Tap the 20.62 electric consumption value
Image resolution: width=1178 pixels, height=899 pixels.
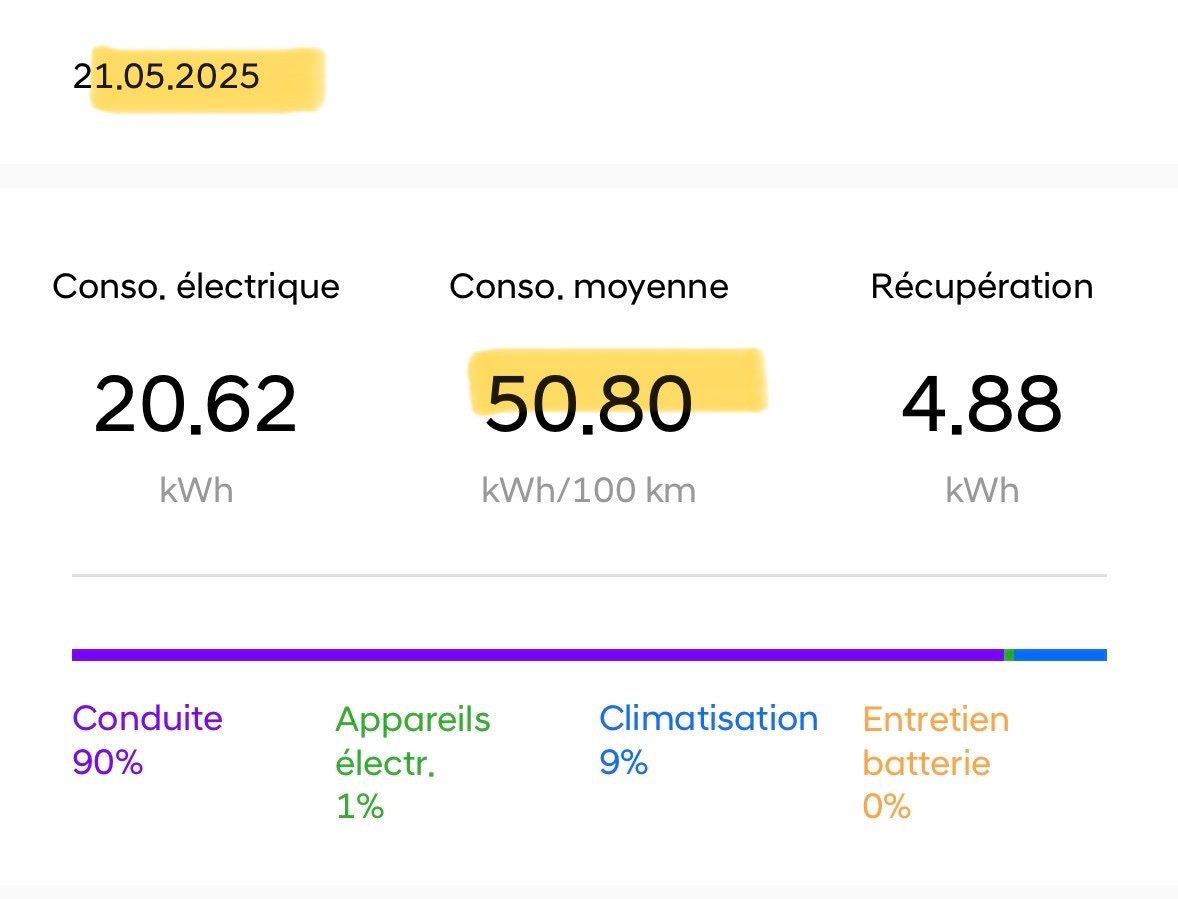click(196, 404)
